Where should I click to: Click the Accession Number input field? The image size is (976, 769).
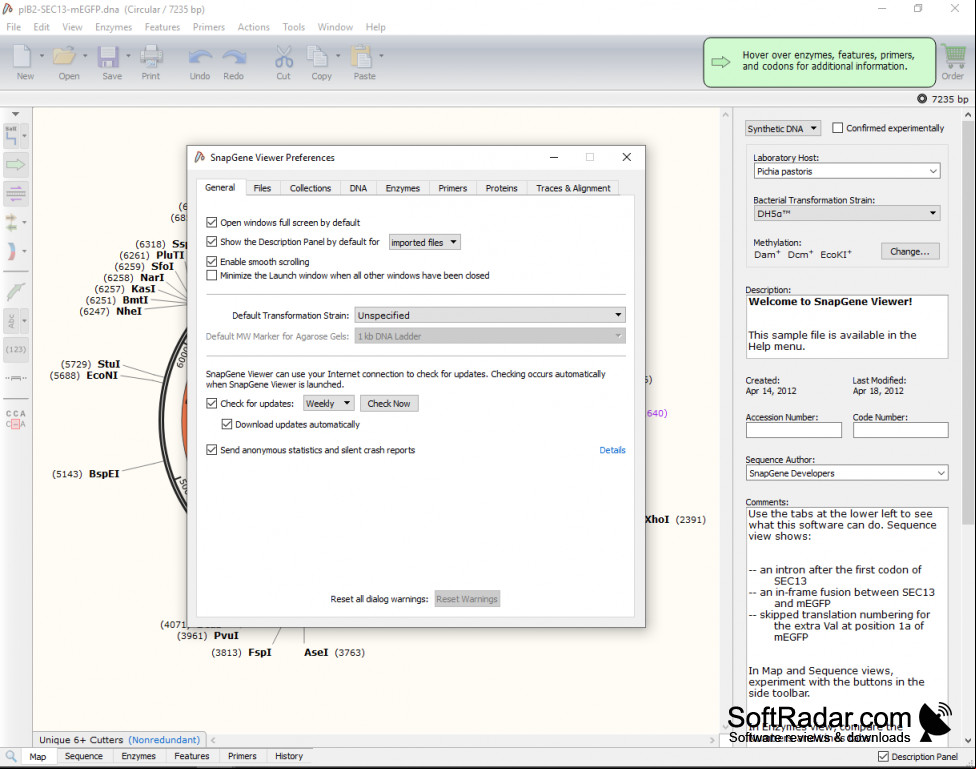pyautogui.click(x=794, y=430)
